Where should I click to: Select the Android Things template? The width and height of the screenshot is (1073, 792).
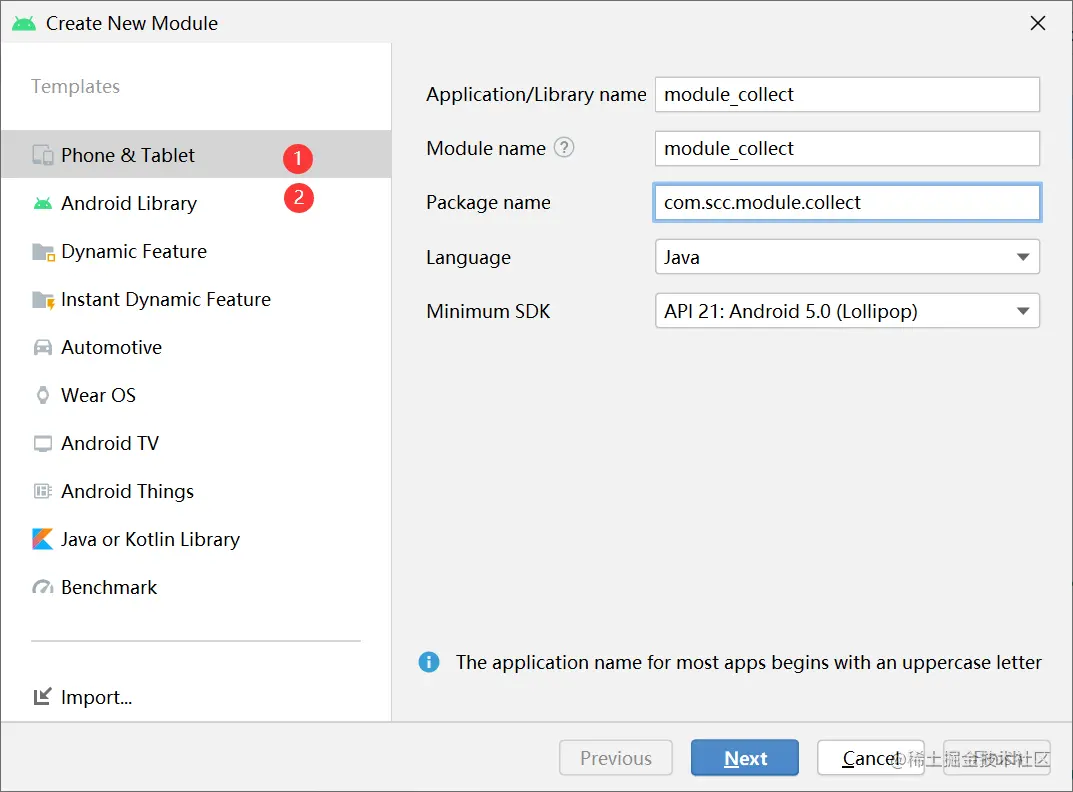(127, 491)
